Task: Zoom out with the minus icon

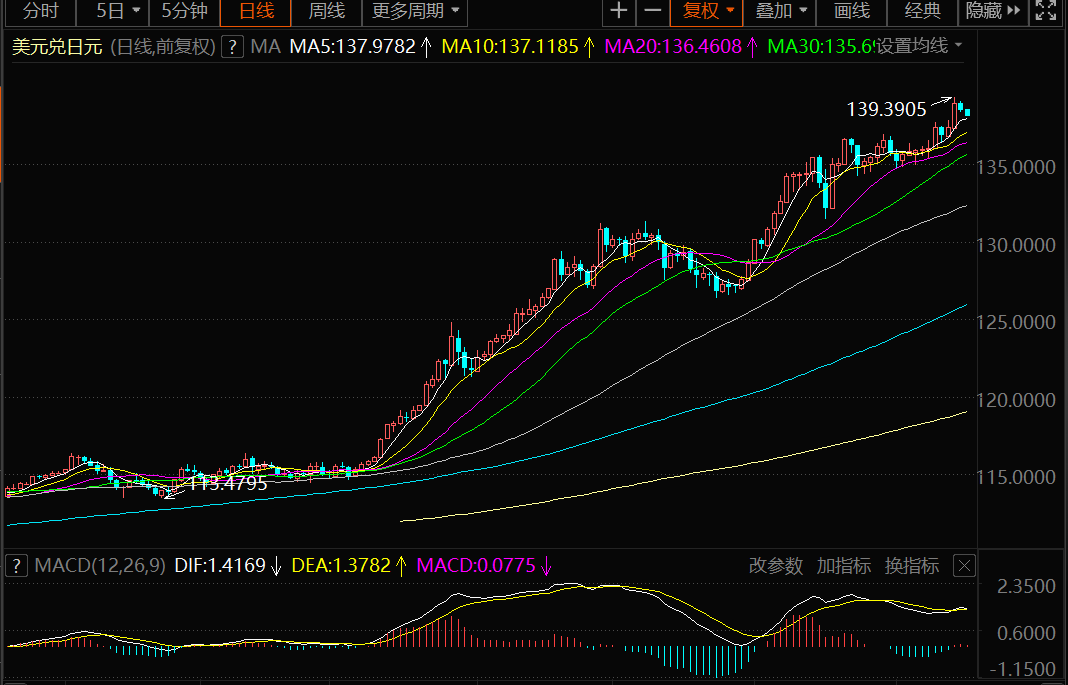Action: pos(653,12)
